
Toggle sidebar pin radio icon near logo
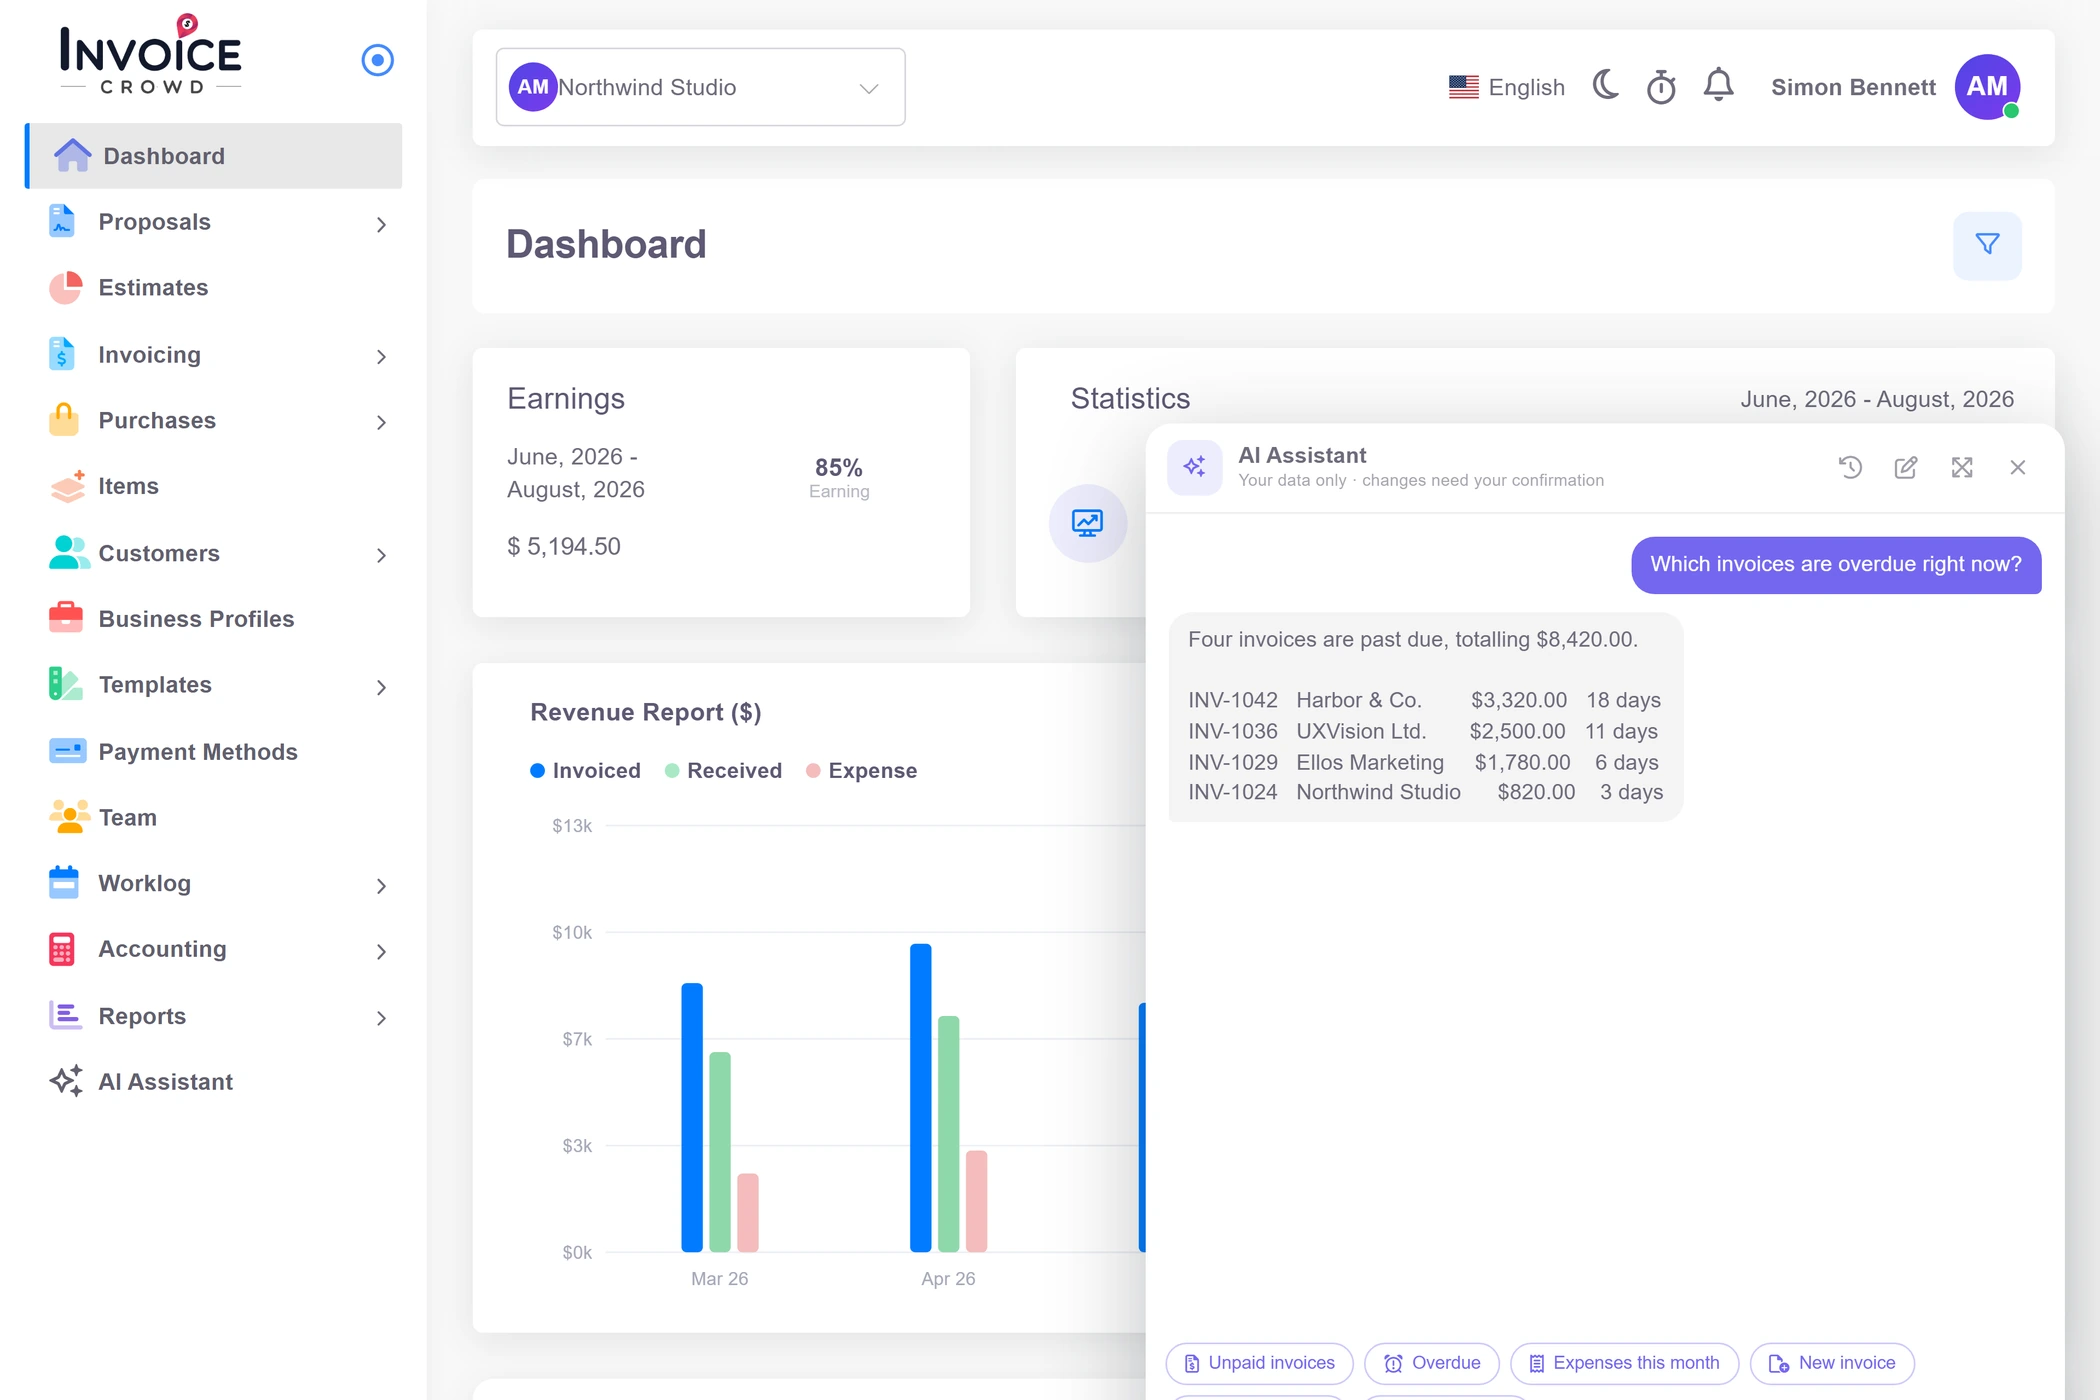point(377,60)
